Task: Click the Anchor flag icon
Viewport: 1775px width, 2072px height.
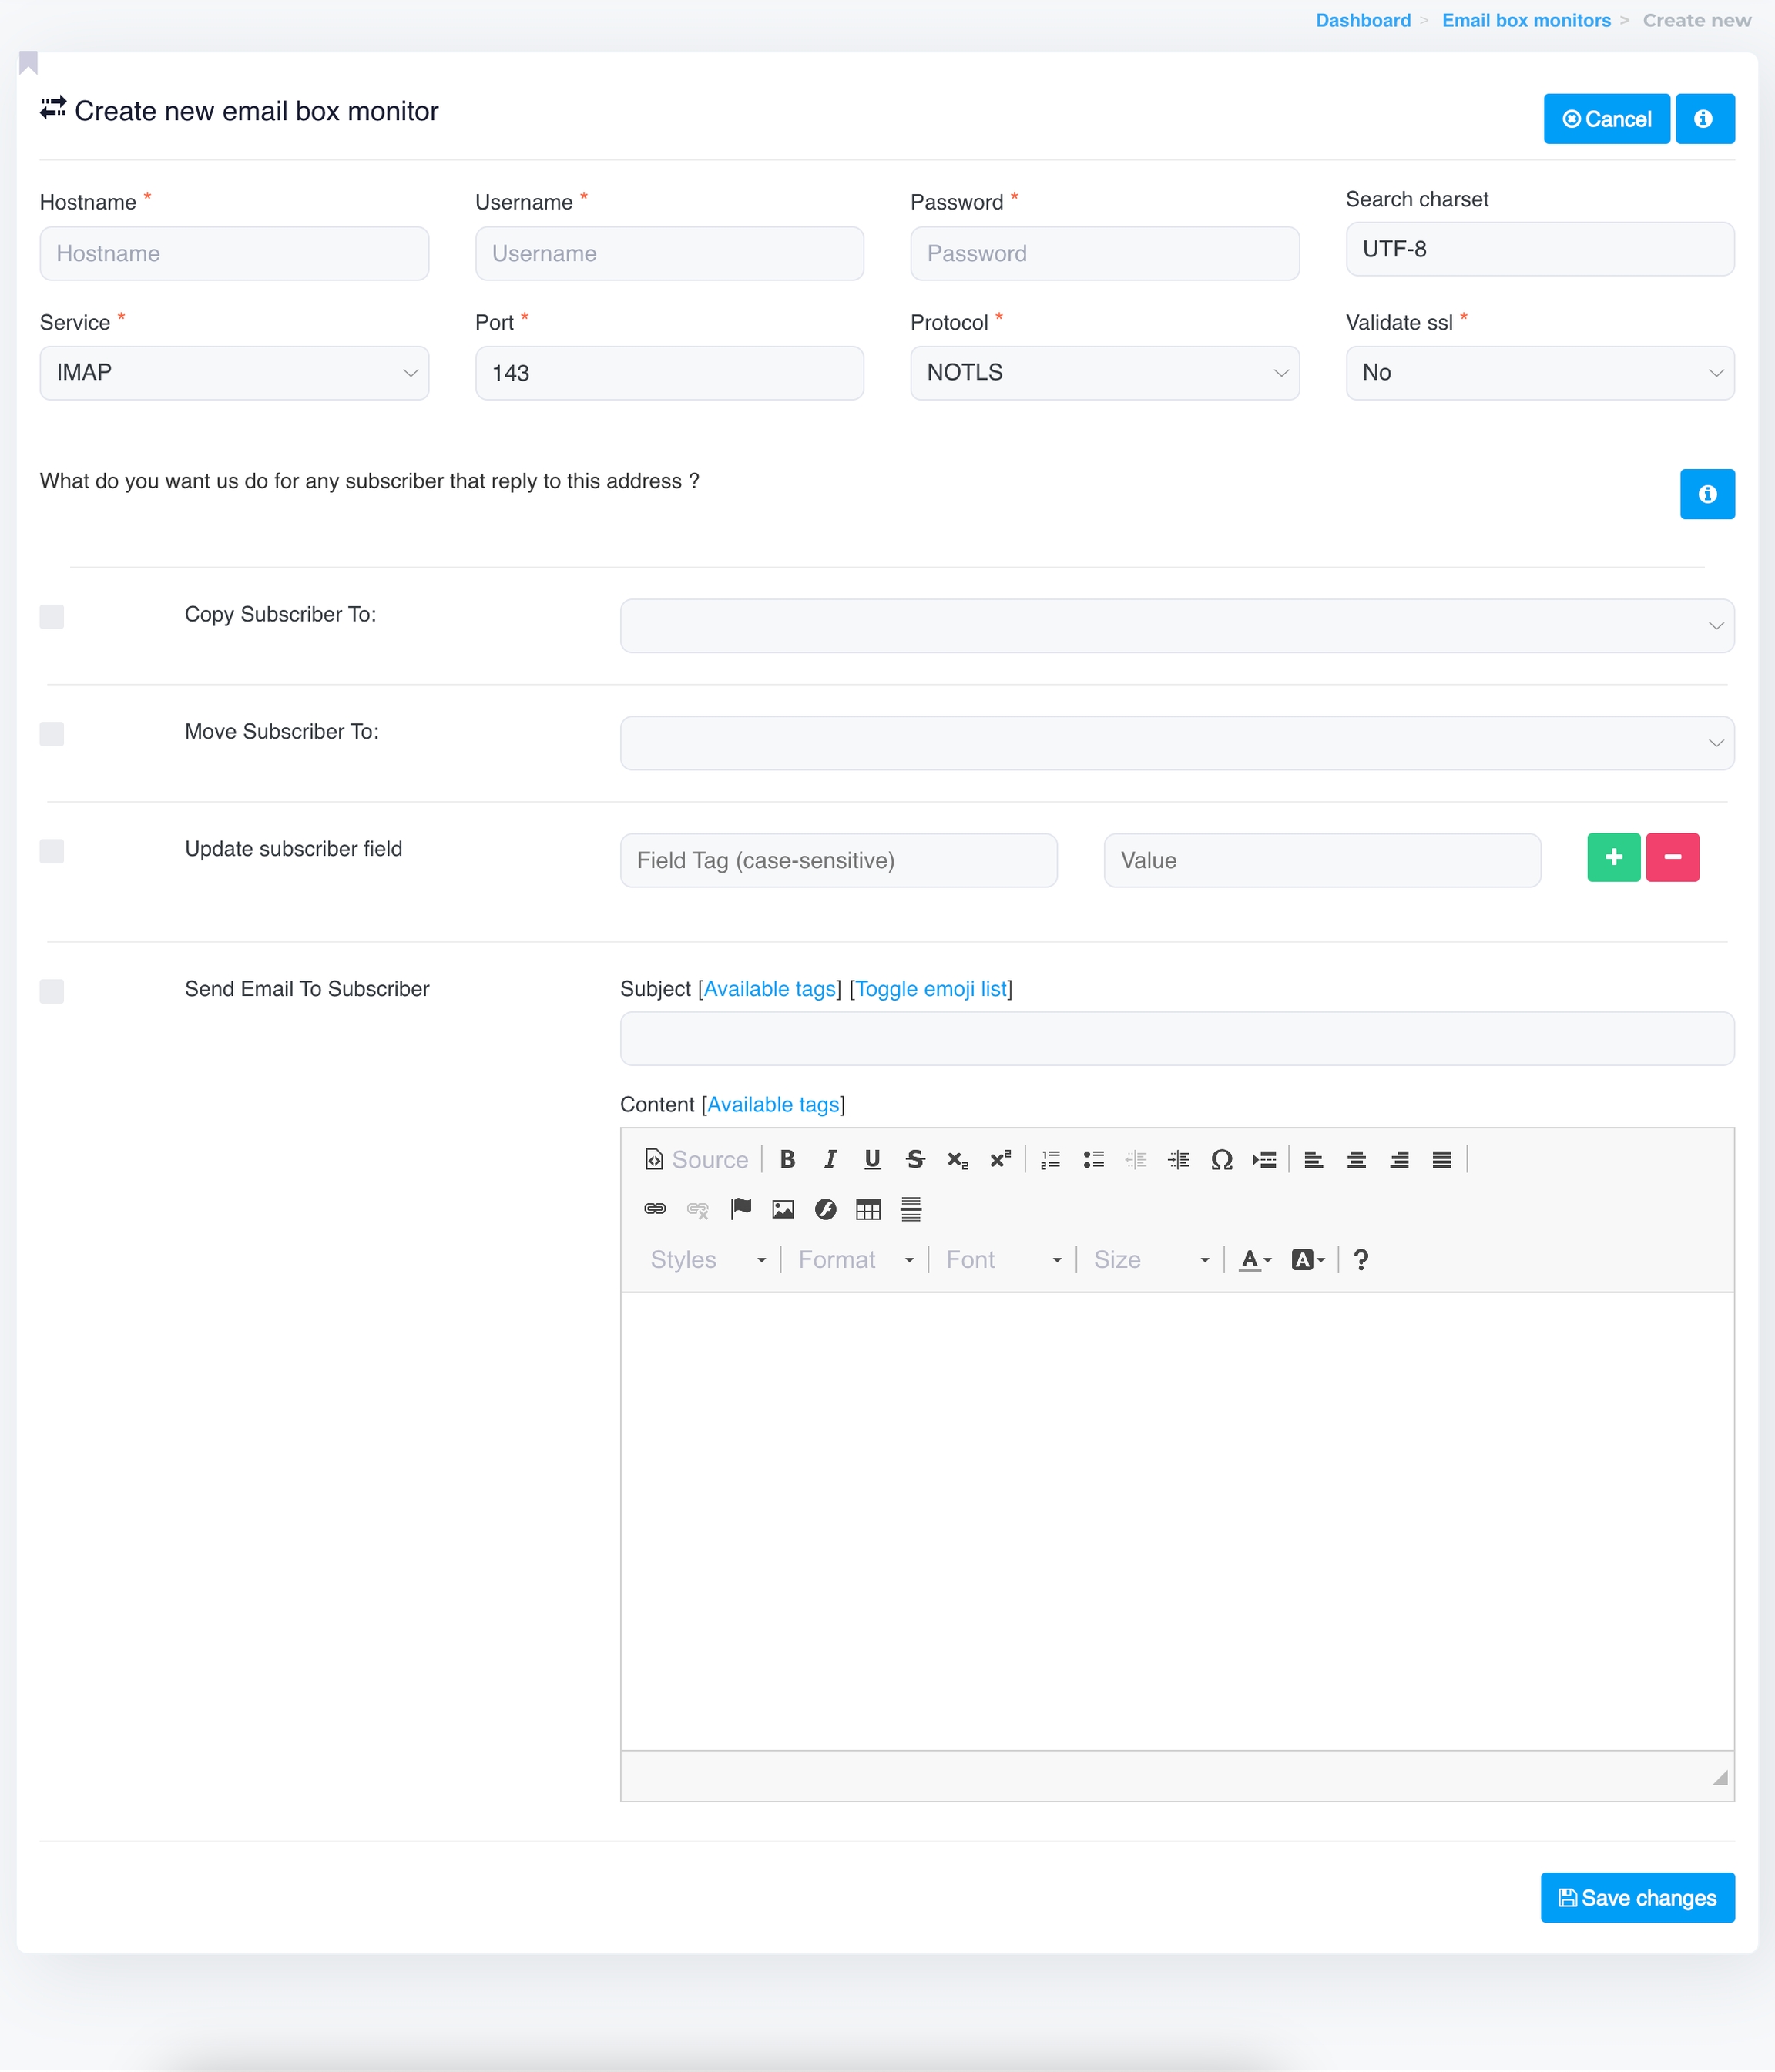Action: coord(740,1209)
